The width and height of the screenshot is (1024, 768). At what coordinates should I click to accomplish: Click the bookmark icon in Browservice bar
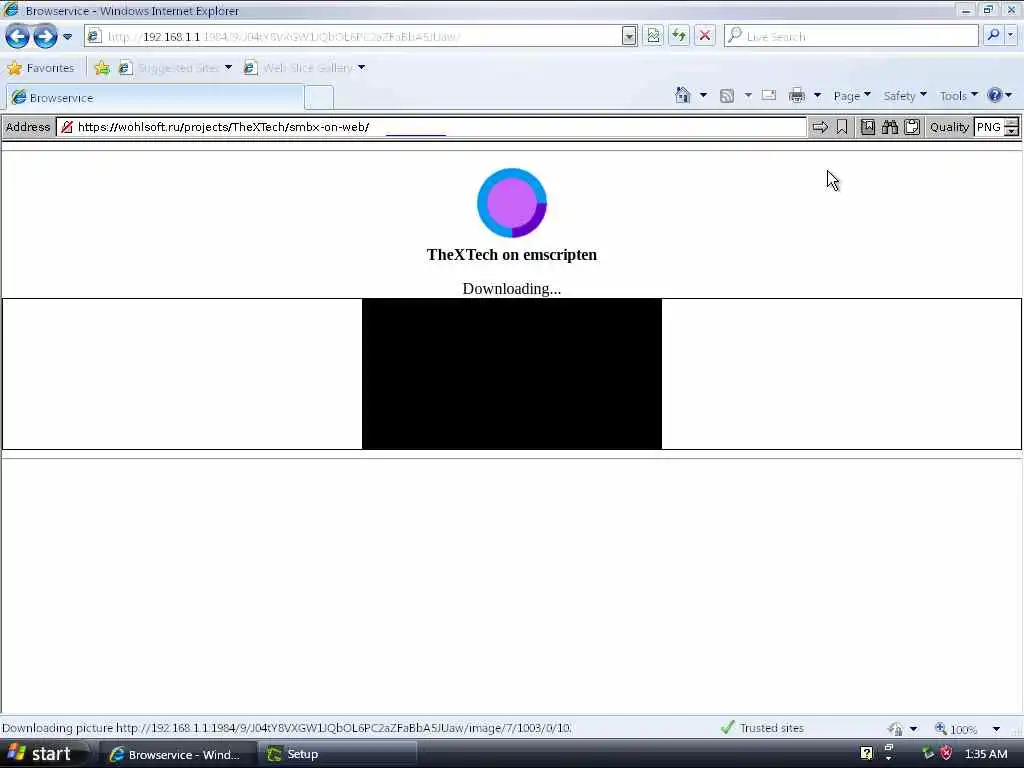[x=842, y=127]
